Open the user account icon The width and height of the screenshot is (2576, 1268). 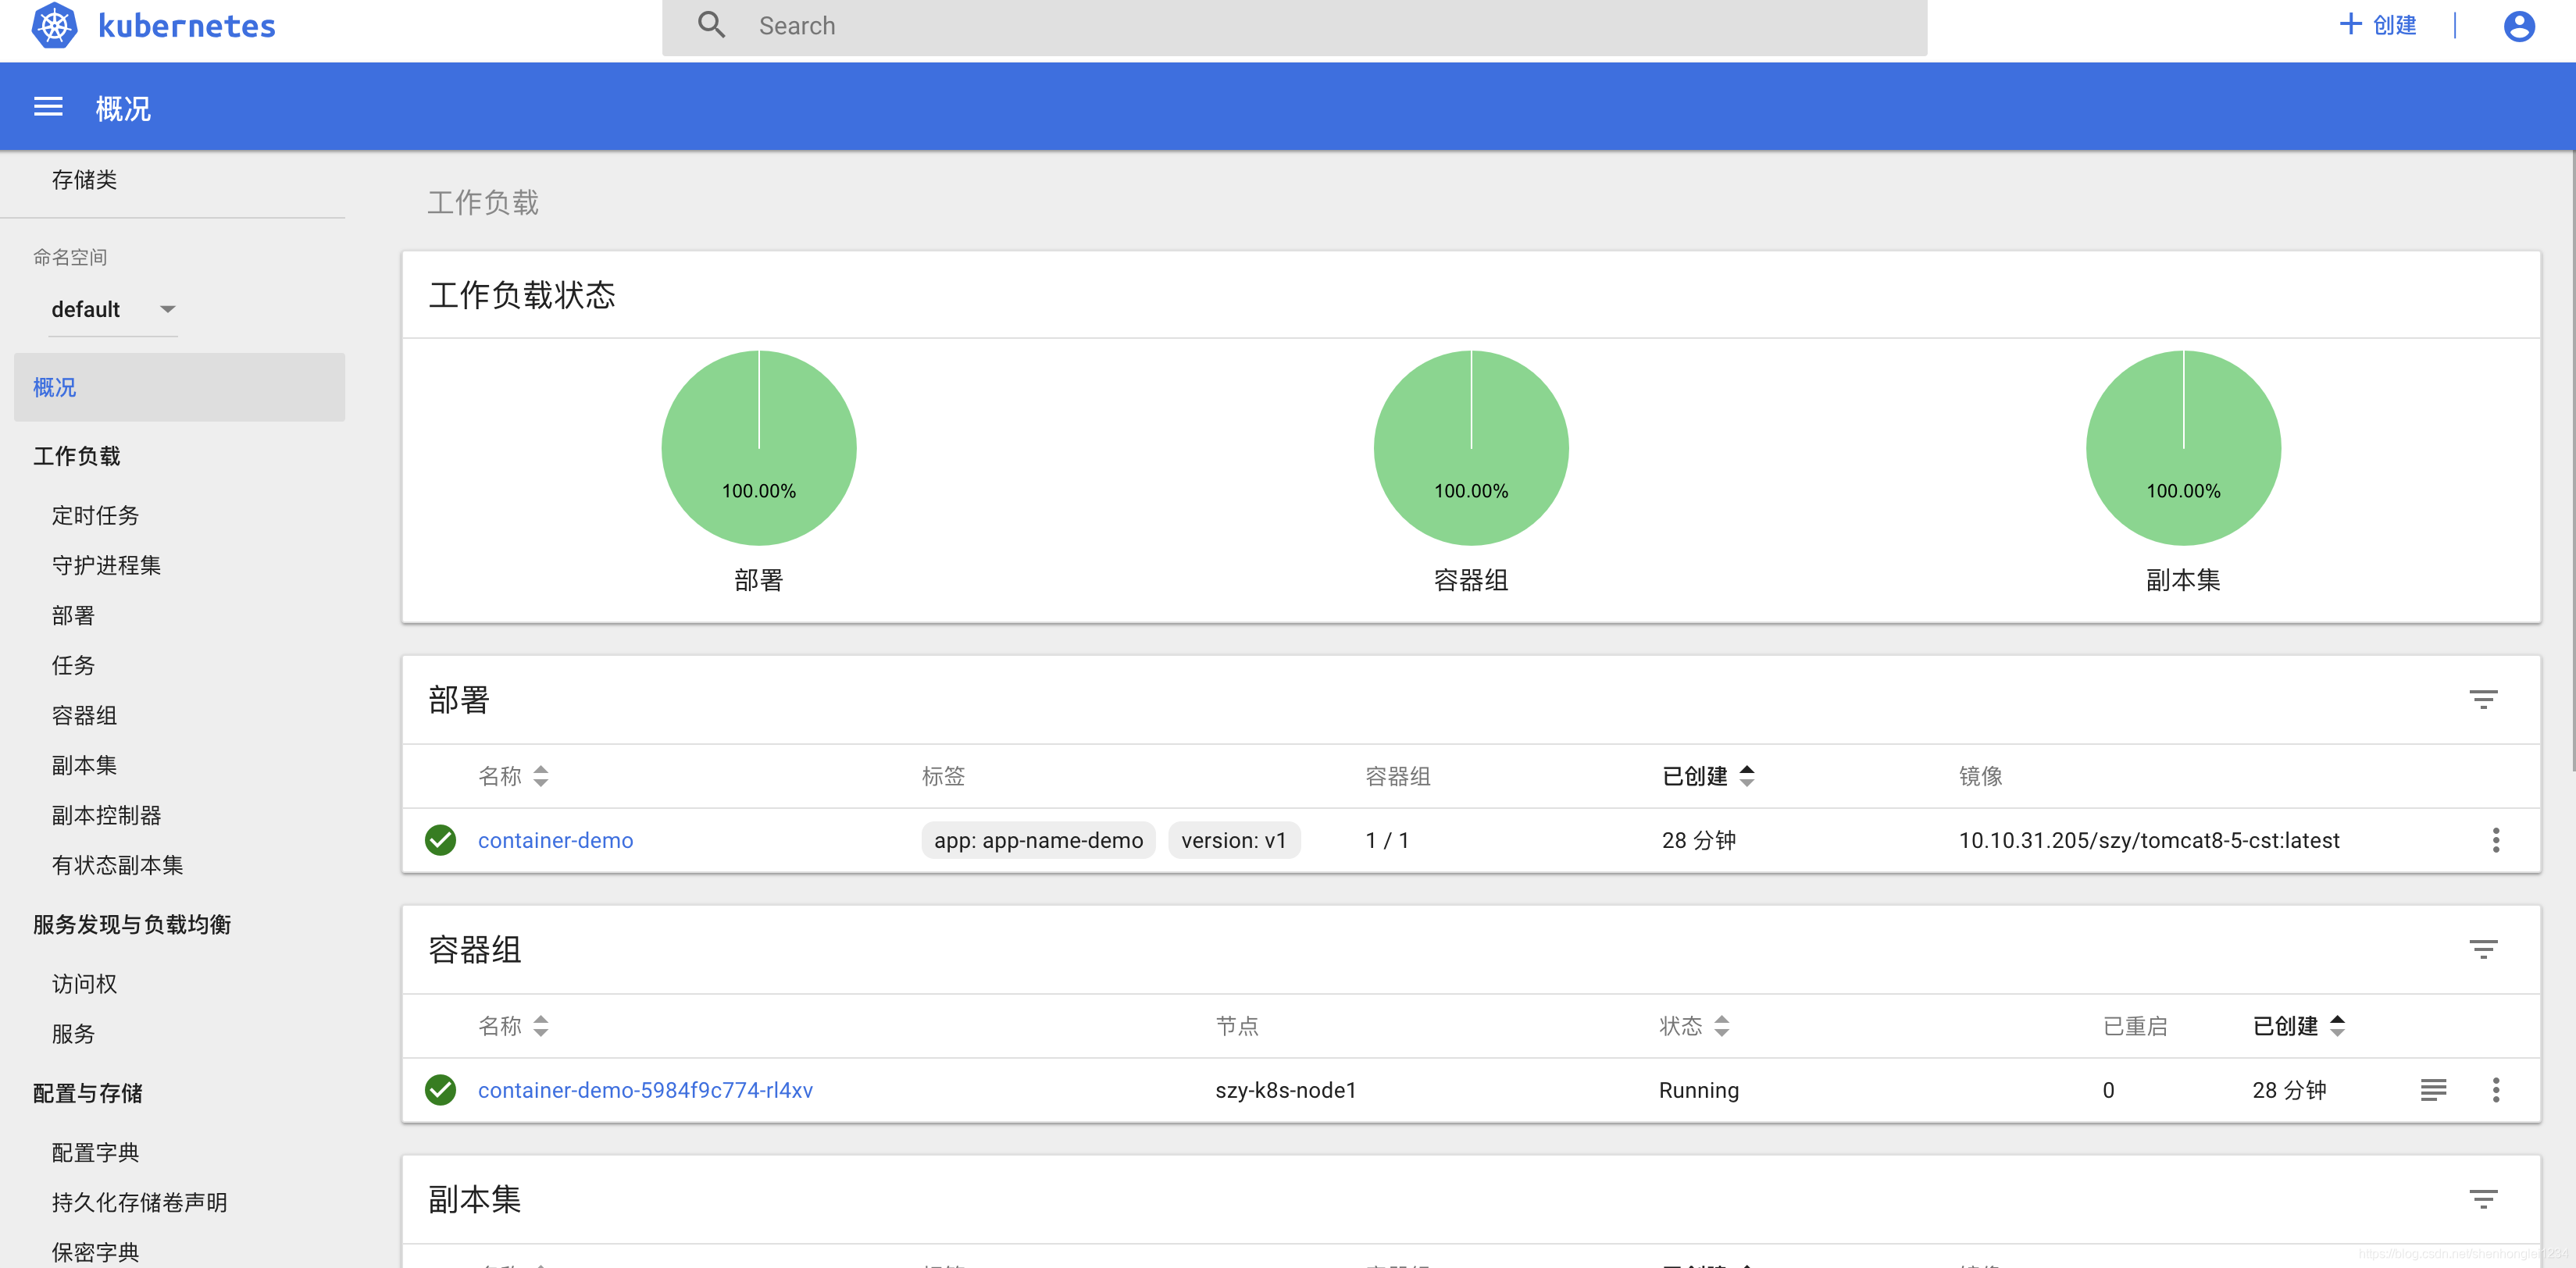point(2518,25)
